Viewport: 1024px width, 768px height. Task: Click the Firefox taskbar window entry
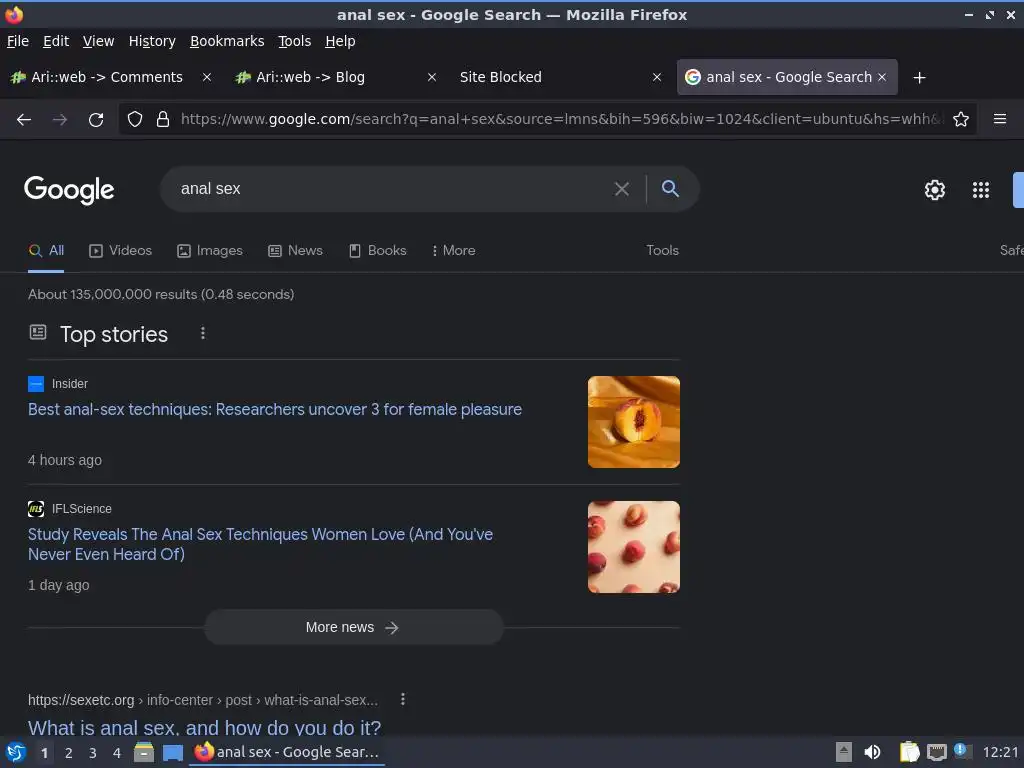tap(287, 752)
